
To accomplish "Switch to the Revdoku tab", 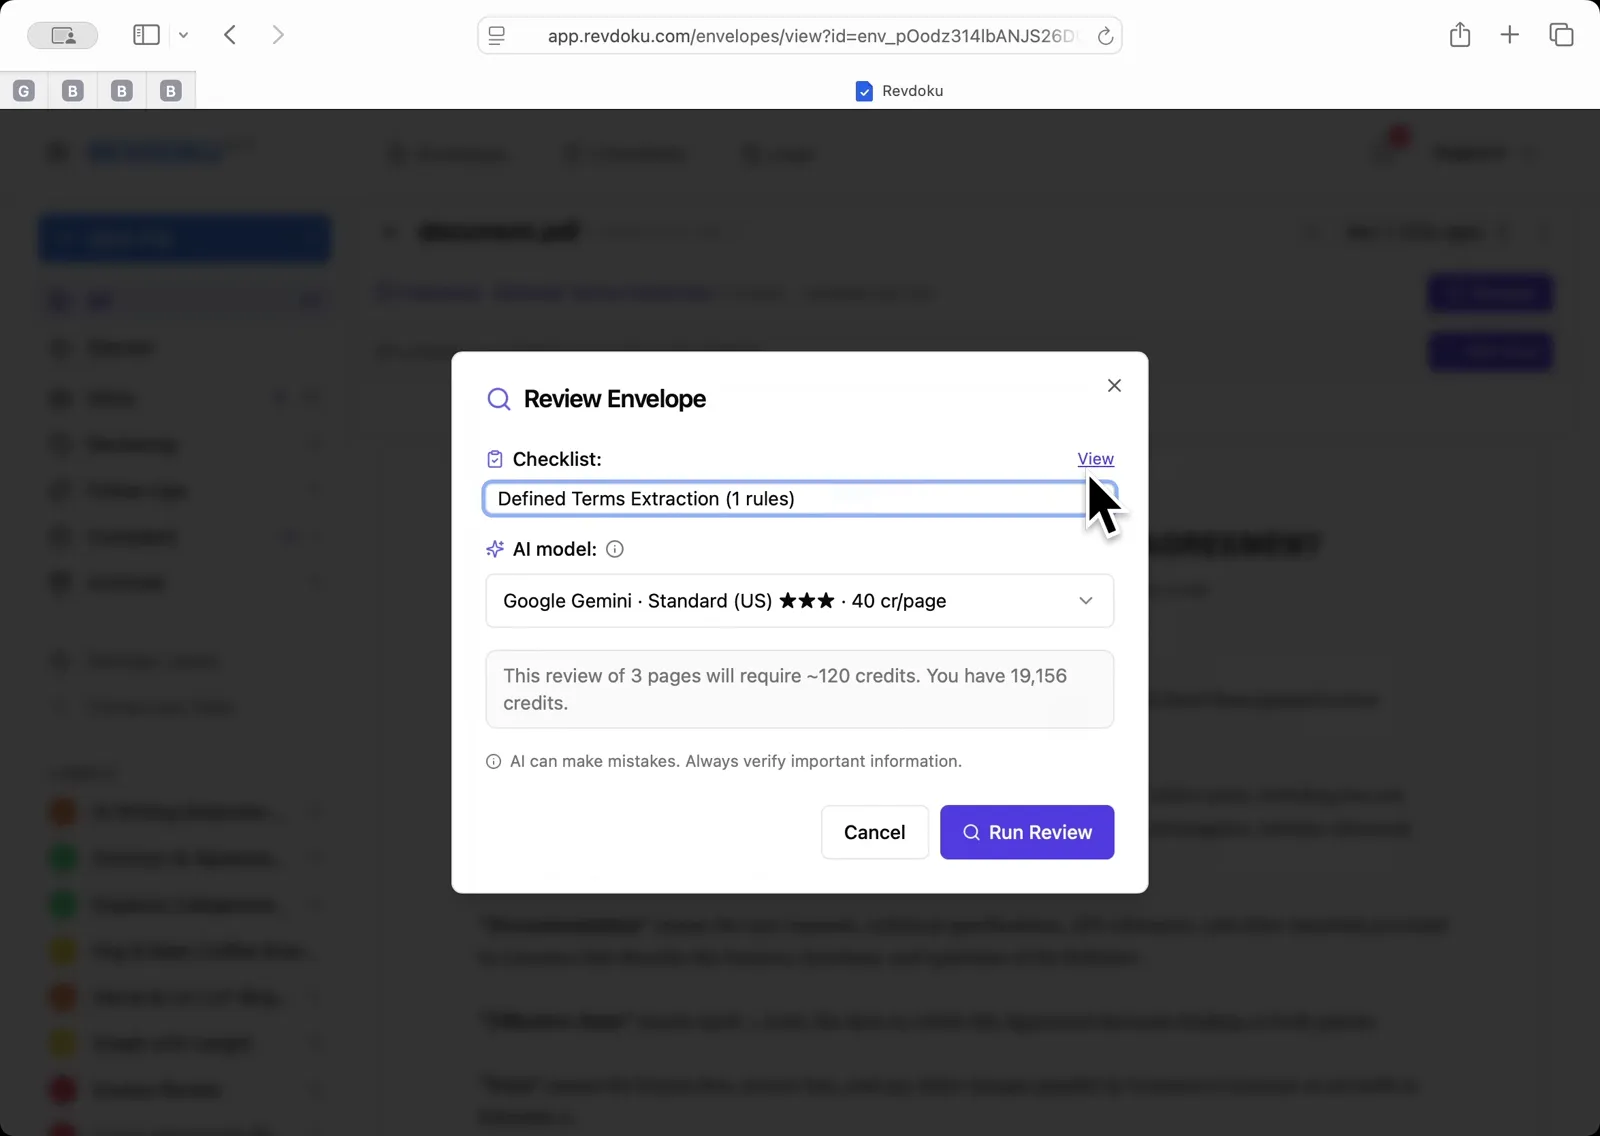I will (899, 90).
